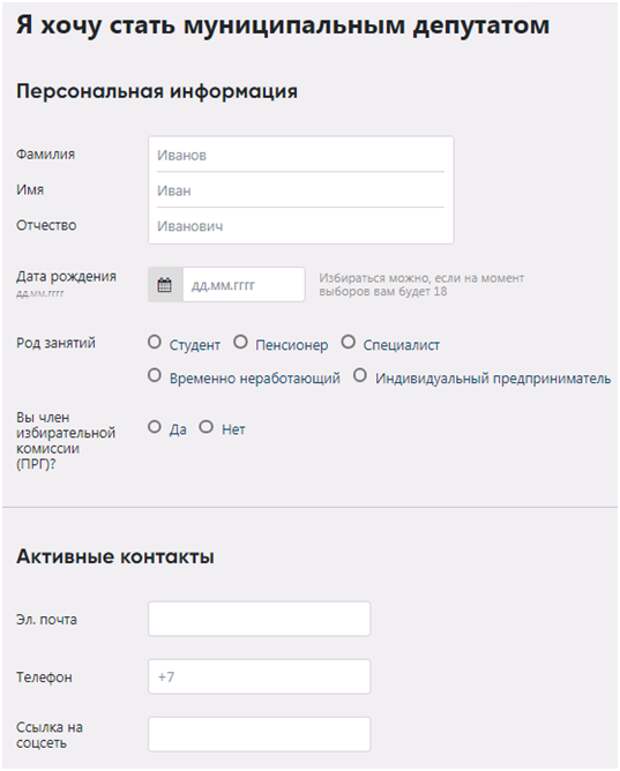Click the Род занятий label
The height and width of the screenshot is (771, 620).
[x=56, y=343]
